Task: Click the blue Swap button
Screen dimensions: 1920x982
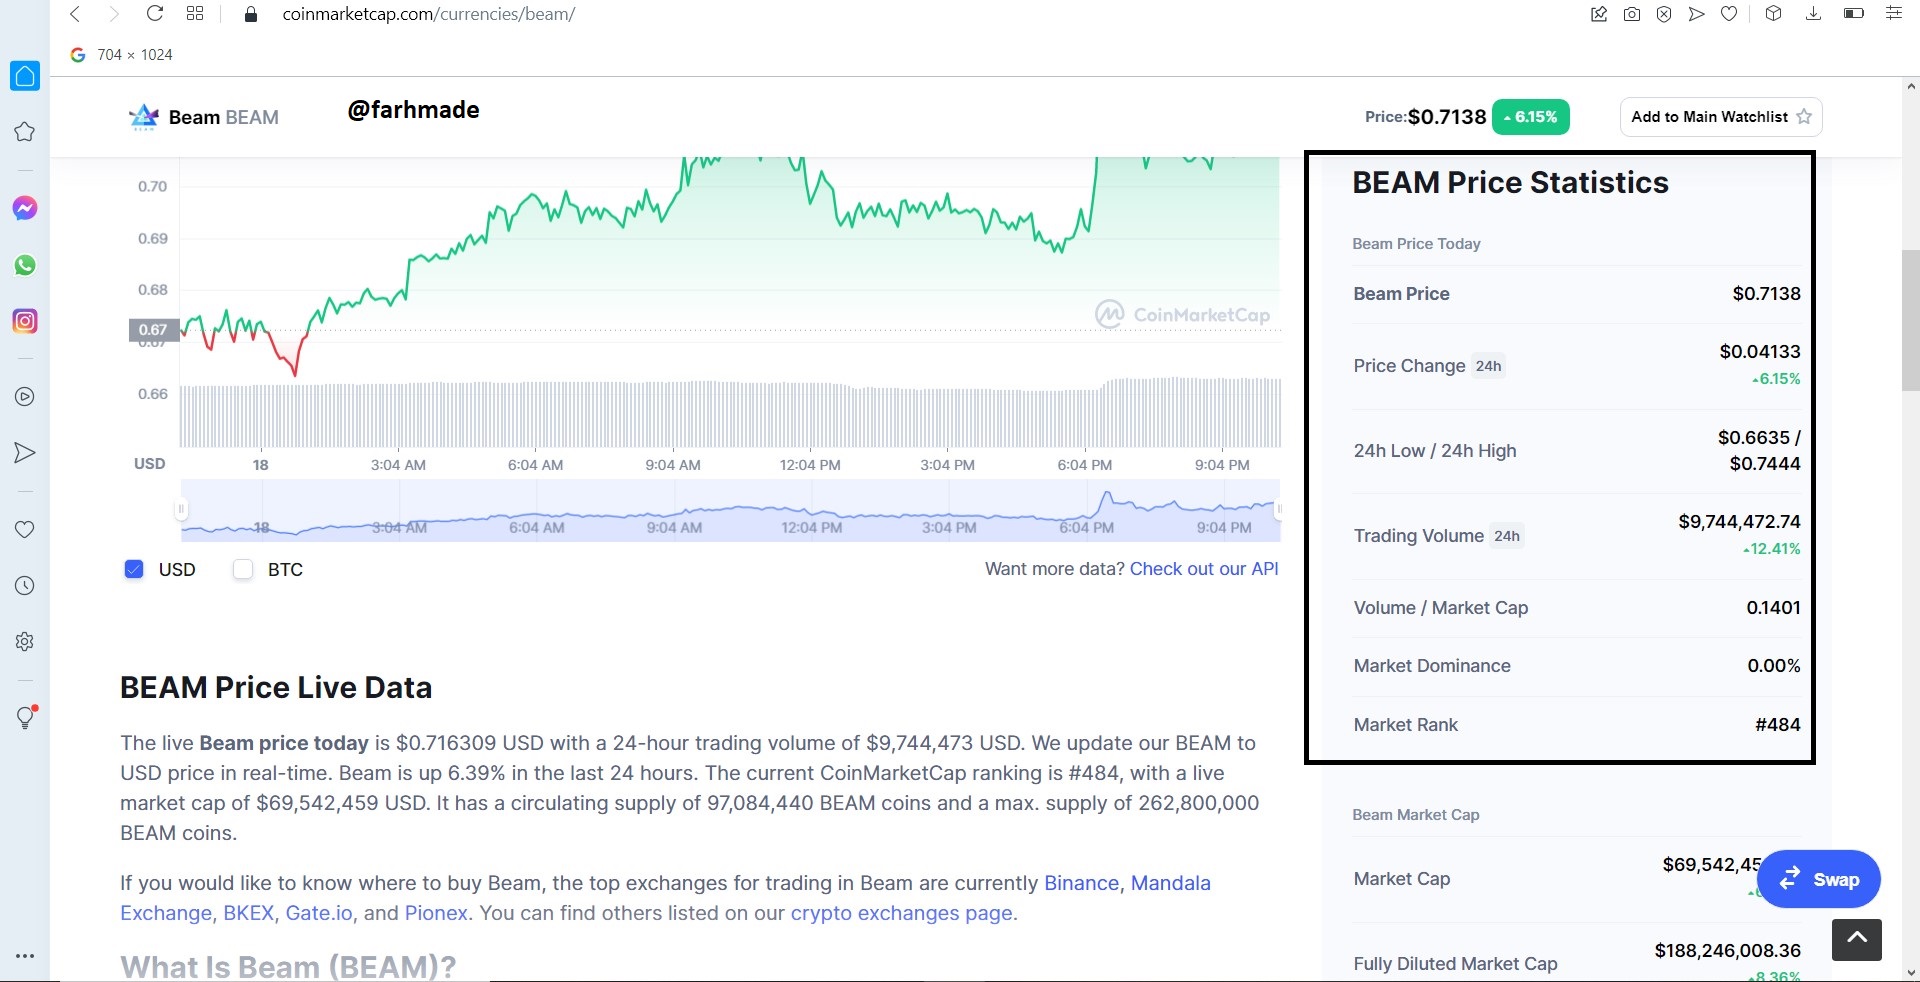Action: coord(1818,879)
